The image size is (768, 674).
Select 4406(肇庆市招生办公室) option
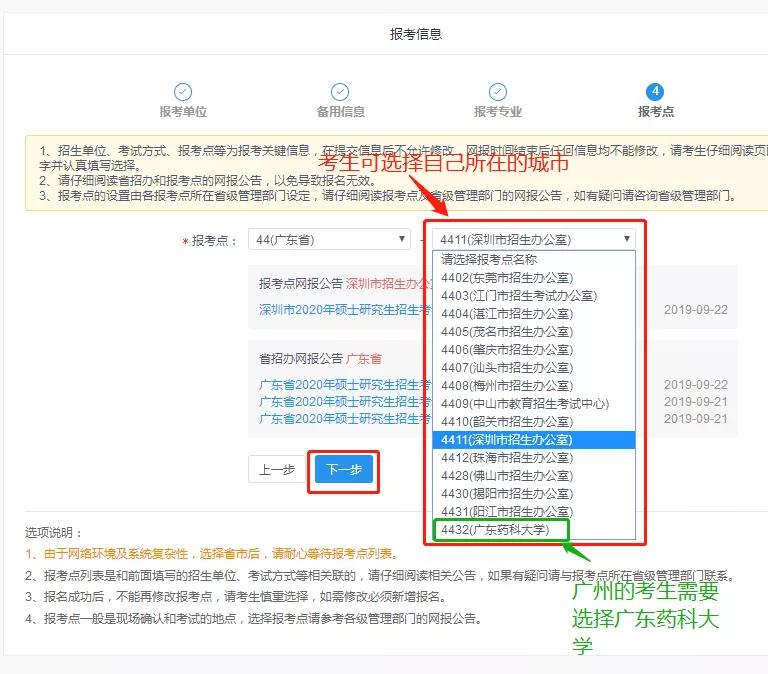534,350
